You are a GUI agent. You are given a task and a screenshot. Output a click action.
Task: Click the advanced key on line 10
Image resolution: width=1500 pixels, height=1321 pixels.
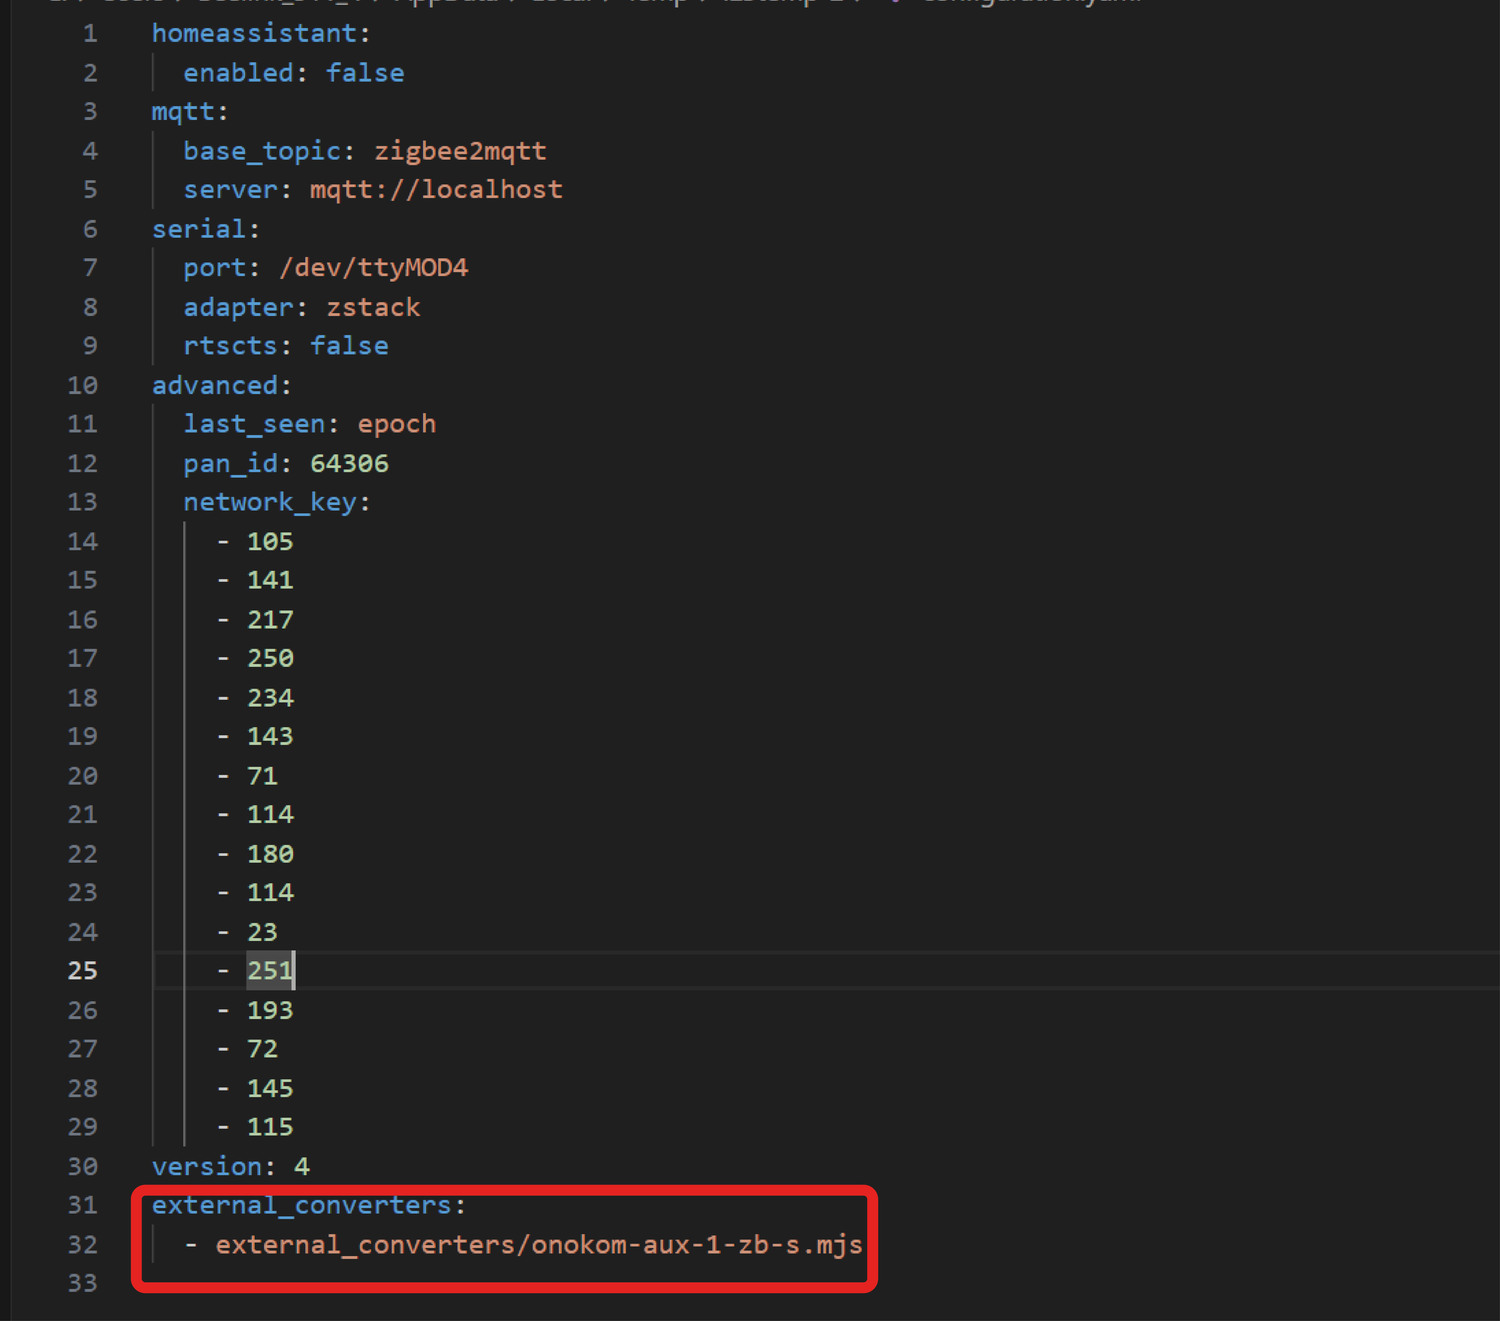[x=215, y=385]
